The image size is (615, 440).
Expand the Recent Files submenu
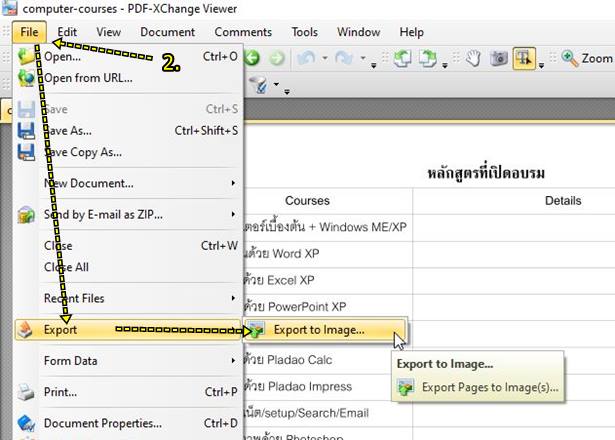[x=128, y=298]
